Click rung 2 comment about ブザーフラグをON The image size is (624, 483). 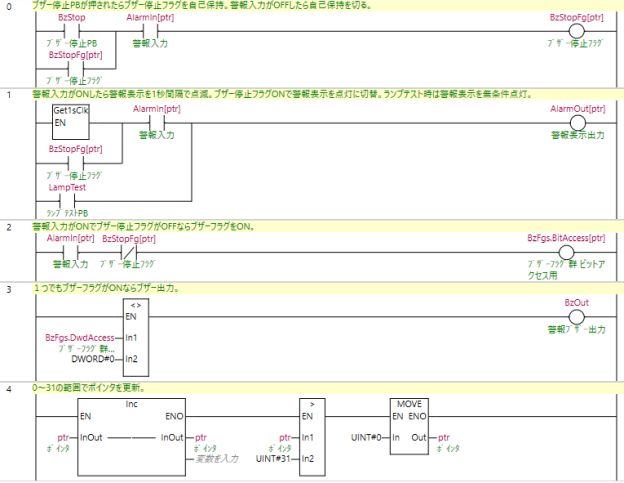tap(143, 227)
